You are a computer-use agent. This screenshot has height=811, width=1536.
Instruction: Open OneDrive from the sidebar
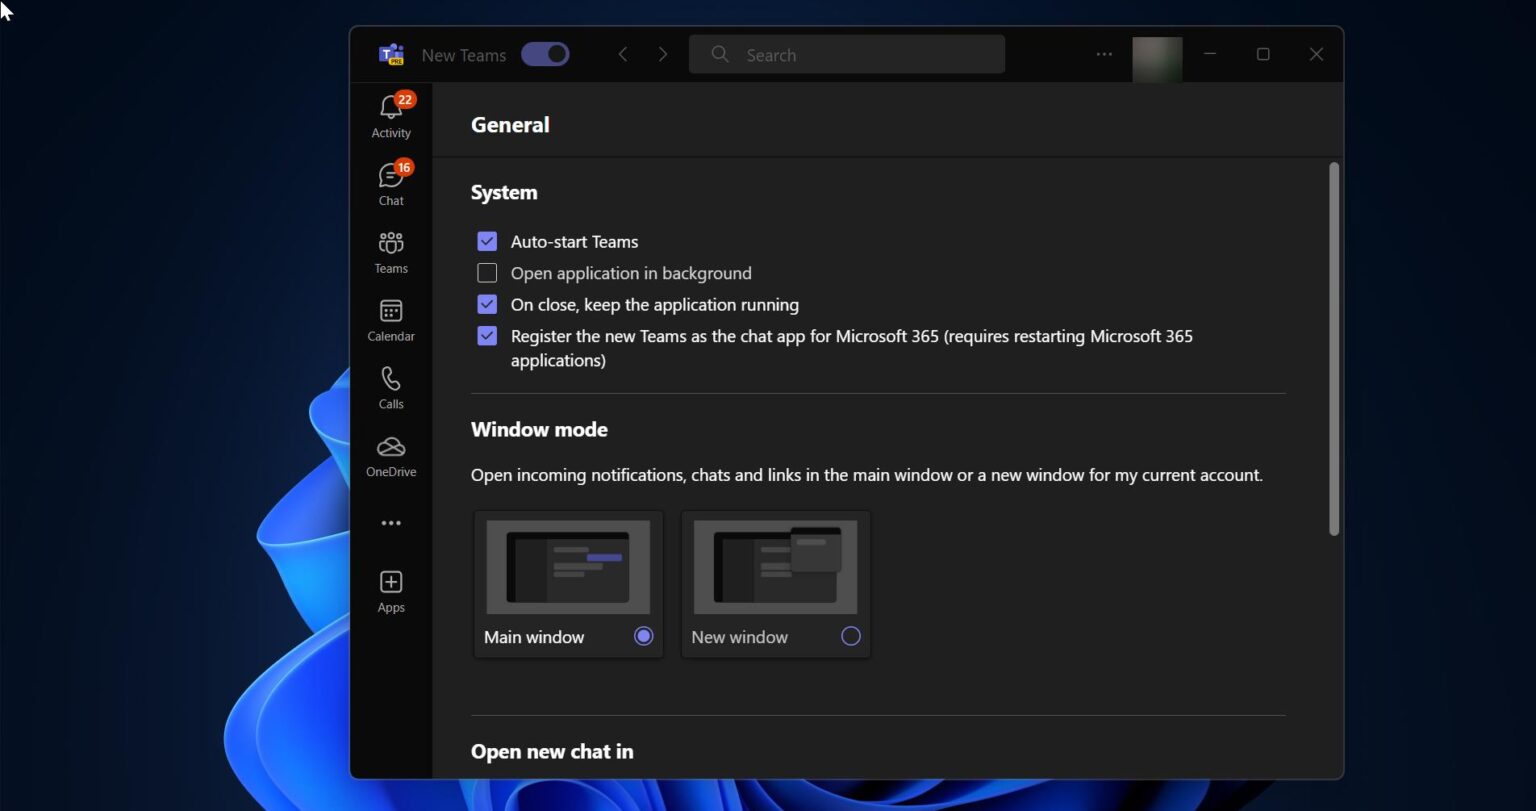click(x=391, y=448)
